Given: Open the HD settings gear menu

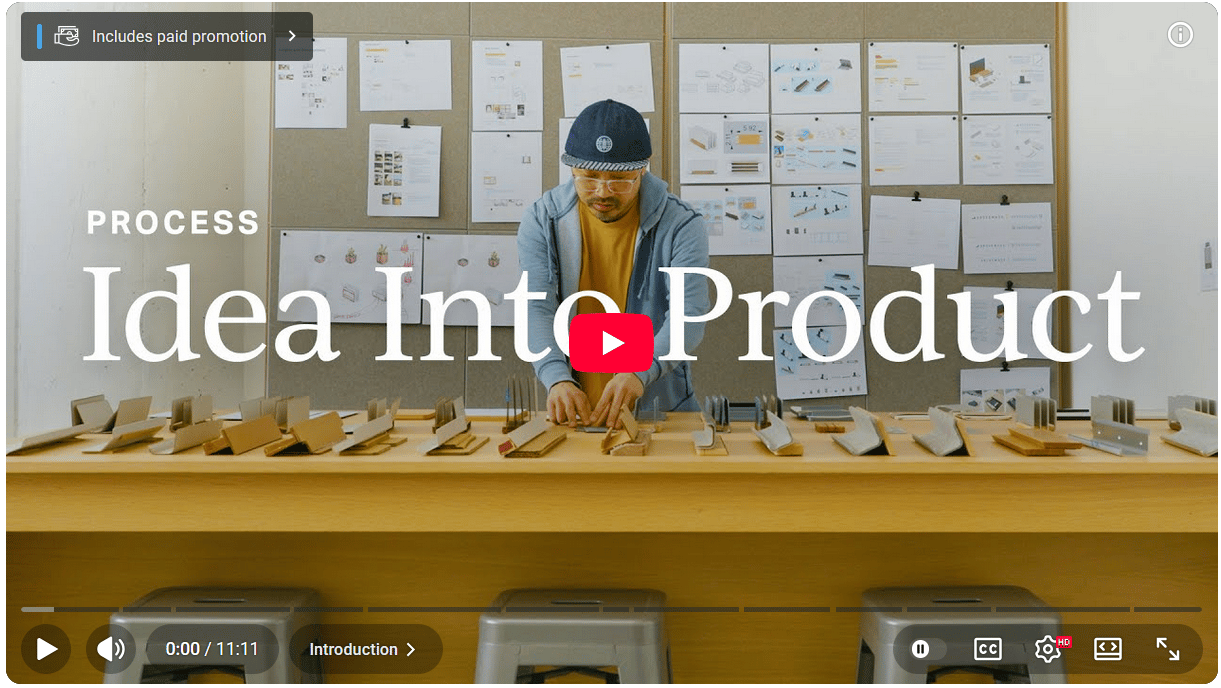Looking at the screenshot, I should [x=1047, y=649].
